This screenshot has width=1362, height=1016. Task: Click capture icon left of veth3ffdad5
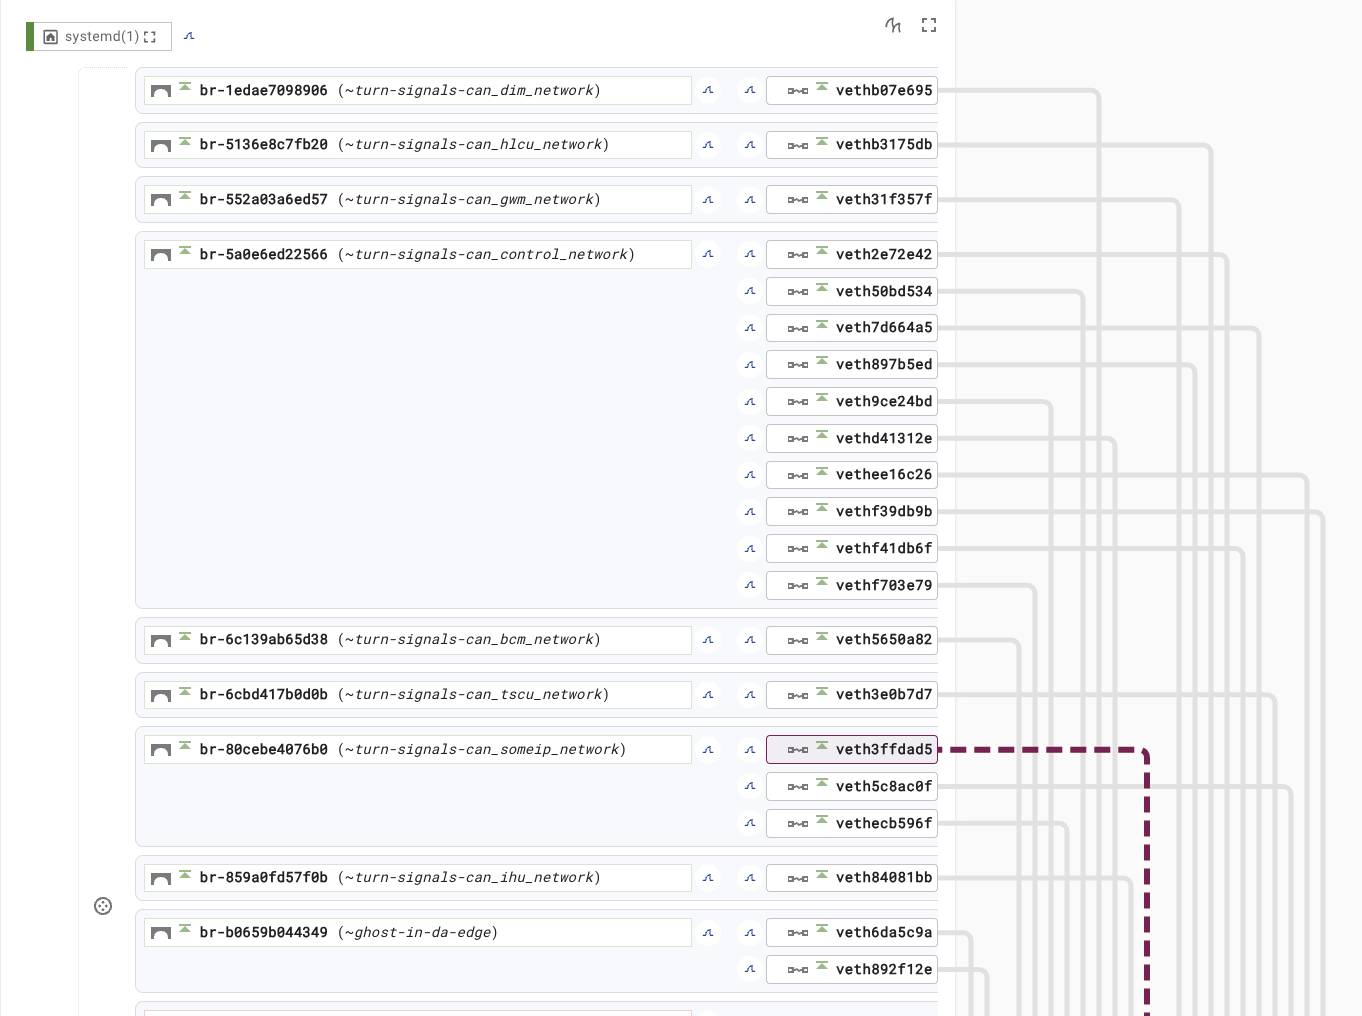coord(750,750)
